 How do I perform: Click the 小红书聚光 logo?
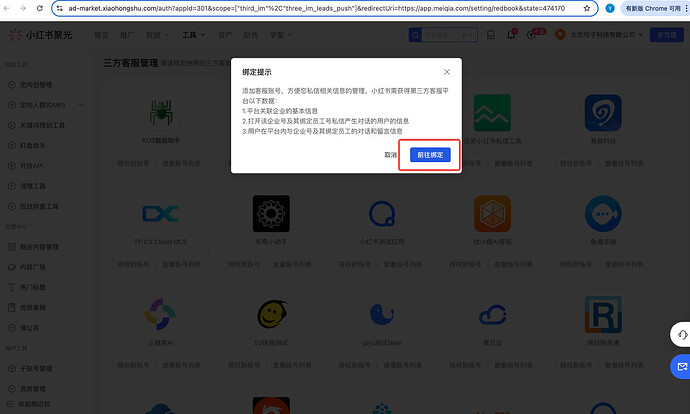tap(40, 35)
